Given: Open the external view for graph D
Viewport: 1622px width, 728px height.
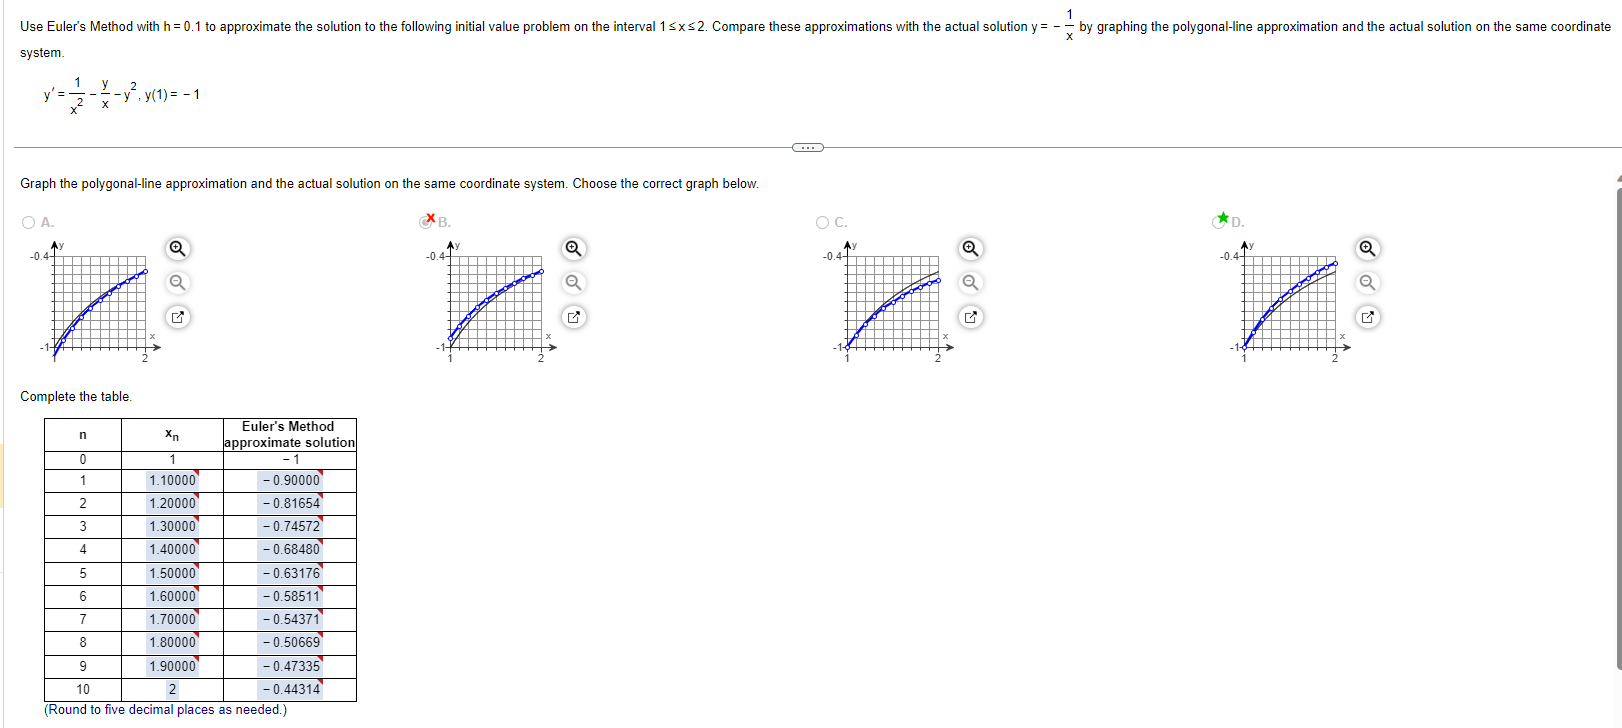Looking at the screenshot, I should pos(1367,317).
